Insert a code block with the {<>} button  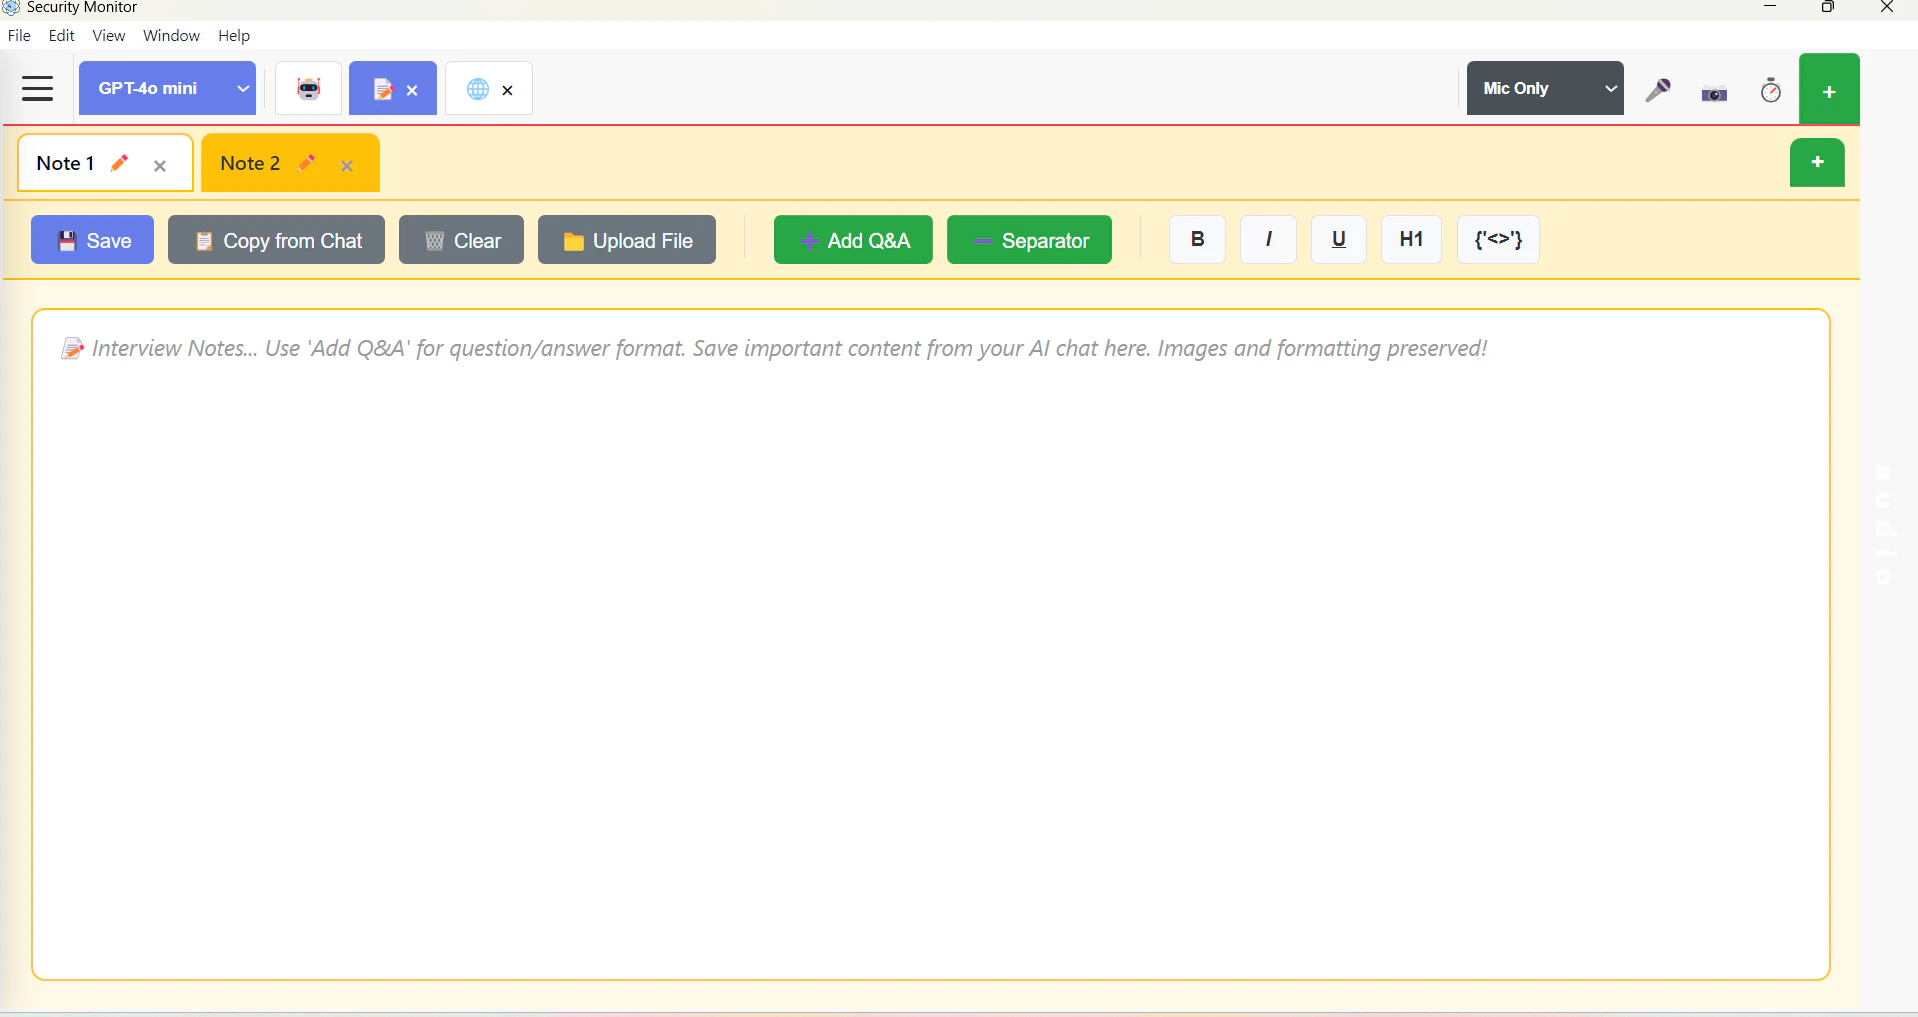[x=1497, y=239]
